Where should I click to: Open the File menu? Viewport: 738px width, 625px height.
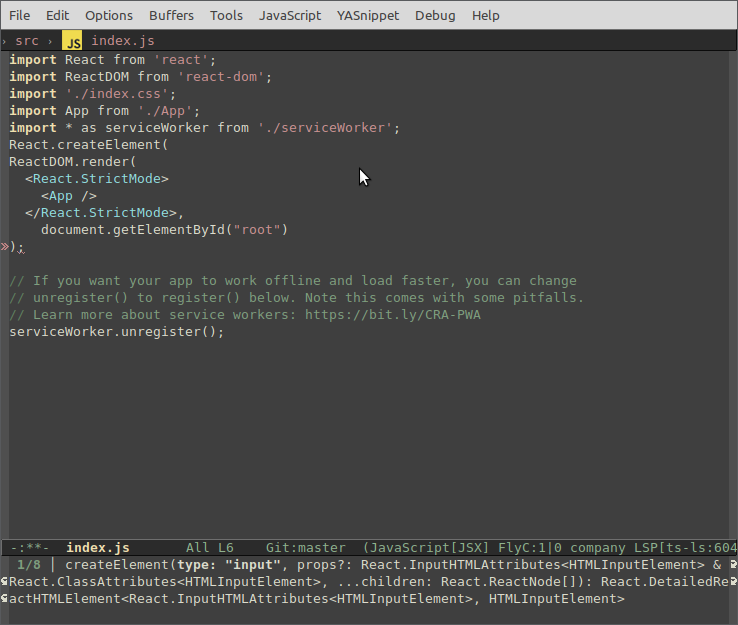coord(20,15)
